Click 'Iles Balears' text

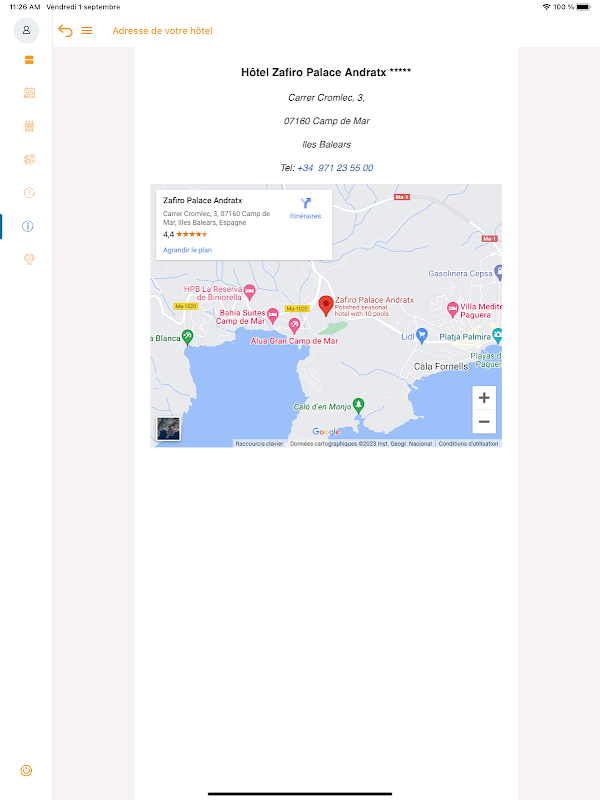pos(327,144)
